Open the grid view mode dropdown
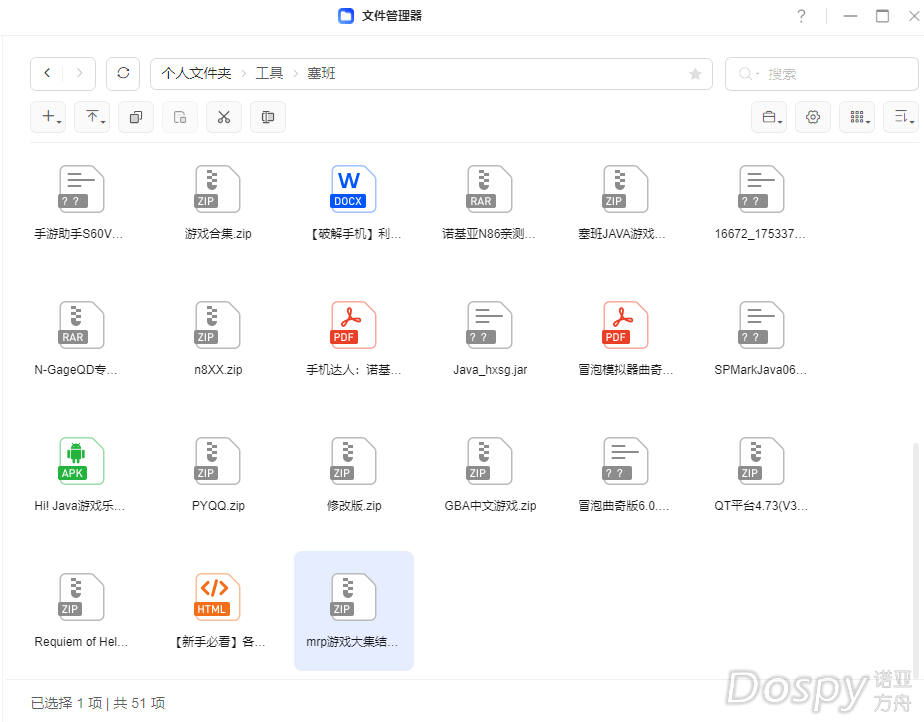 point(857,117)
